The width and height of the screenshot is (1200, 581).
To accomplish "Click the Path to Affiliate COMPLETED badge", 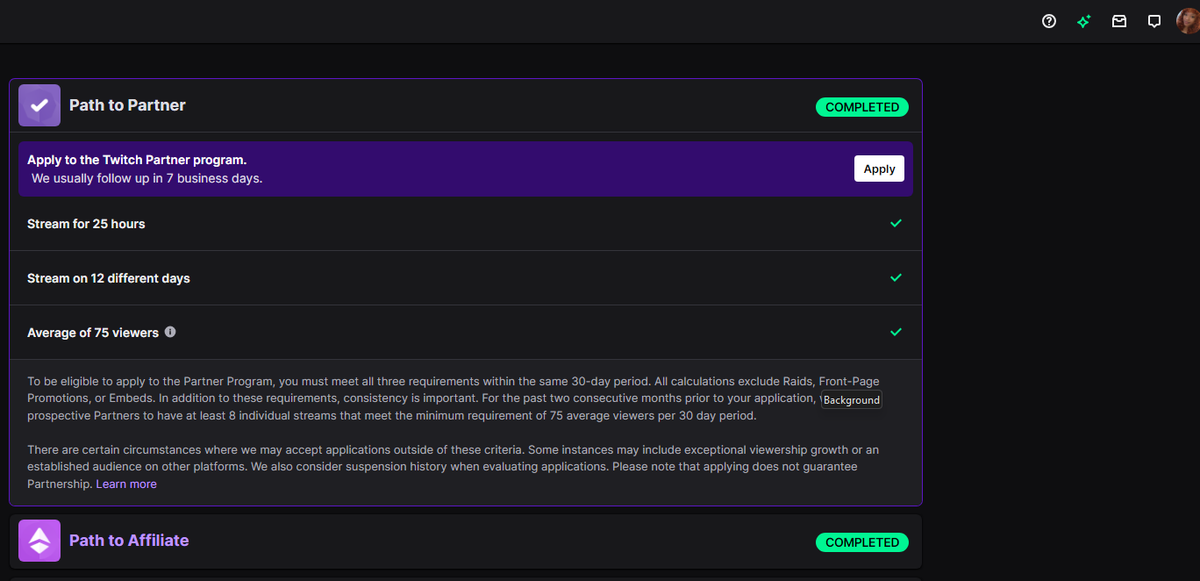I will pos(862,542).
